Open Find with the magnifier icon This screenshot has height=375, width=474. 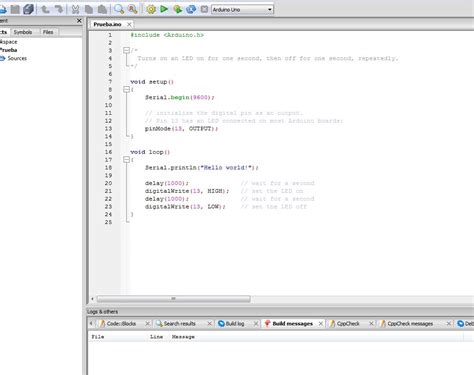pos(119,9)
